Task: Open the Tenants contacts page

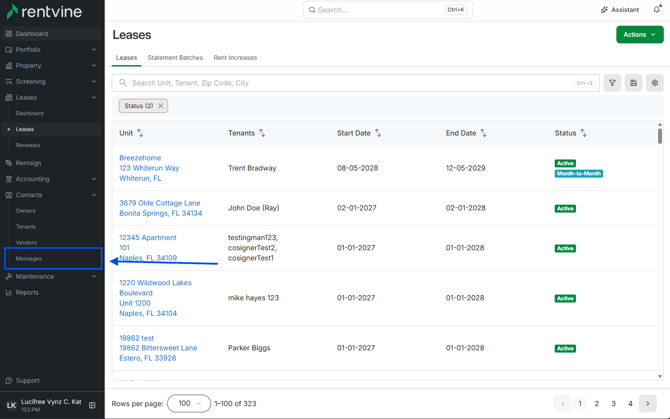Action: coord(26,227)
